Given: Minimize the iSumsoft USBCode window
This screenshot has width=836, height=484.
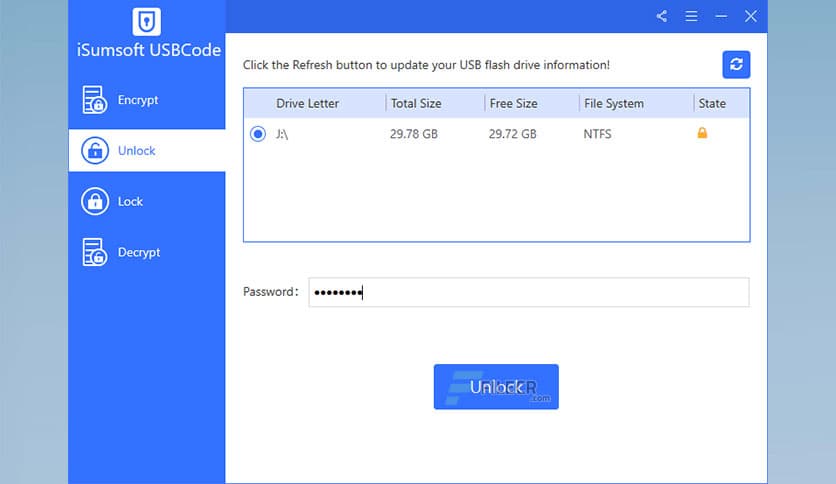Looking at the screenshot, I should tap(721, 17).
